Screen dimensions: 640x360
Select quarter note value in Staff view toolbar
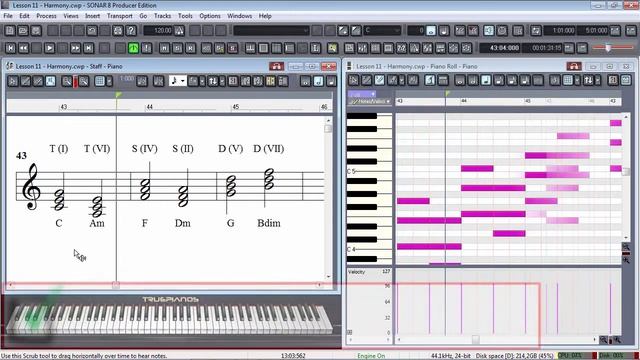pyautogui.click(x=331, y=81)
